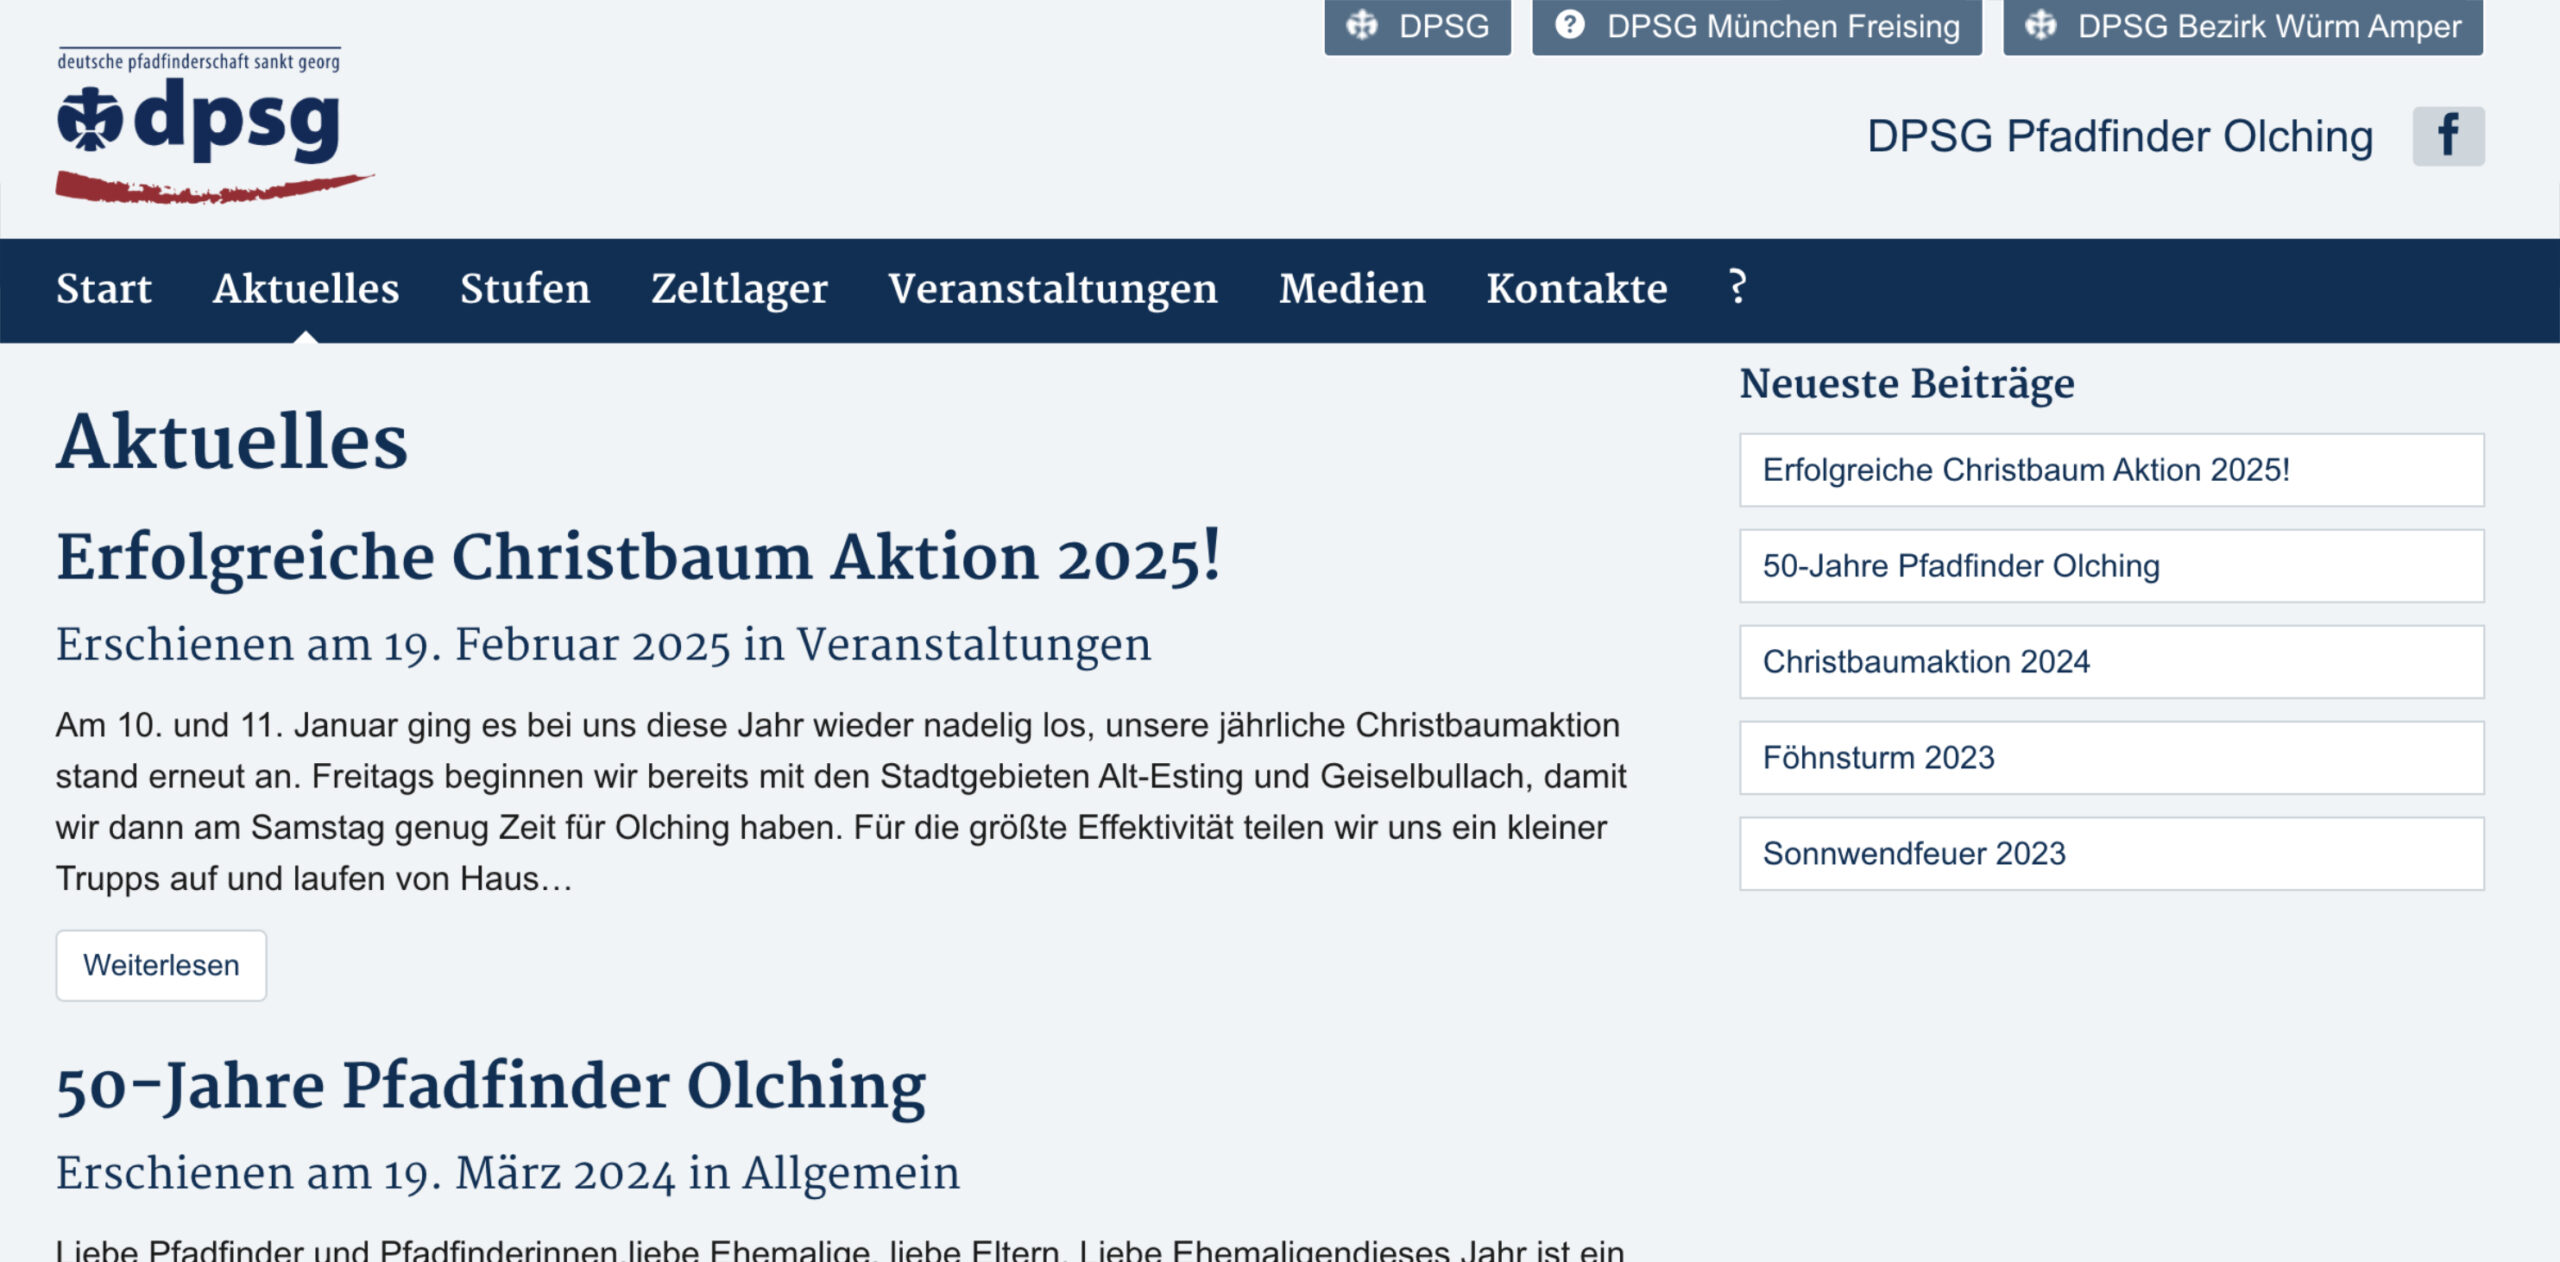Open the question mark menu item
The height and width of the screenshot is (1262, 2560).
1737,289
